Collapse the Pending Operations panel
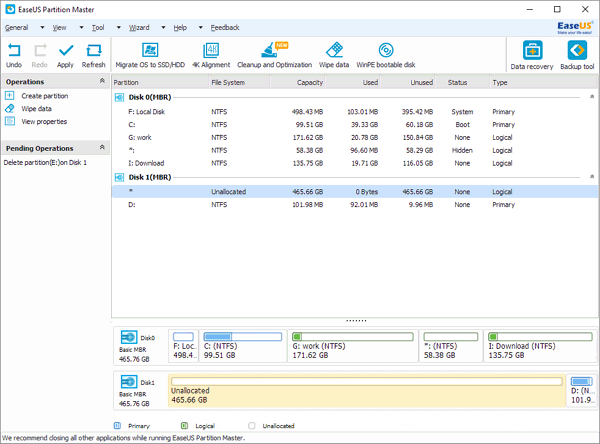Screen dimensions: 600x444 [x=102, y=147]
